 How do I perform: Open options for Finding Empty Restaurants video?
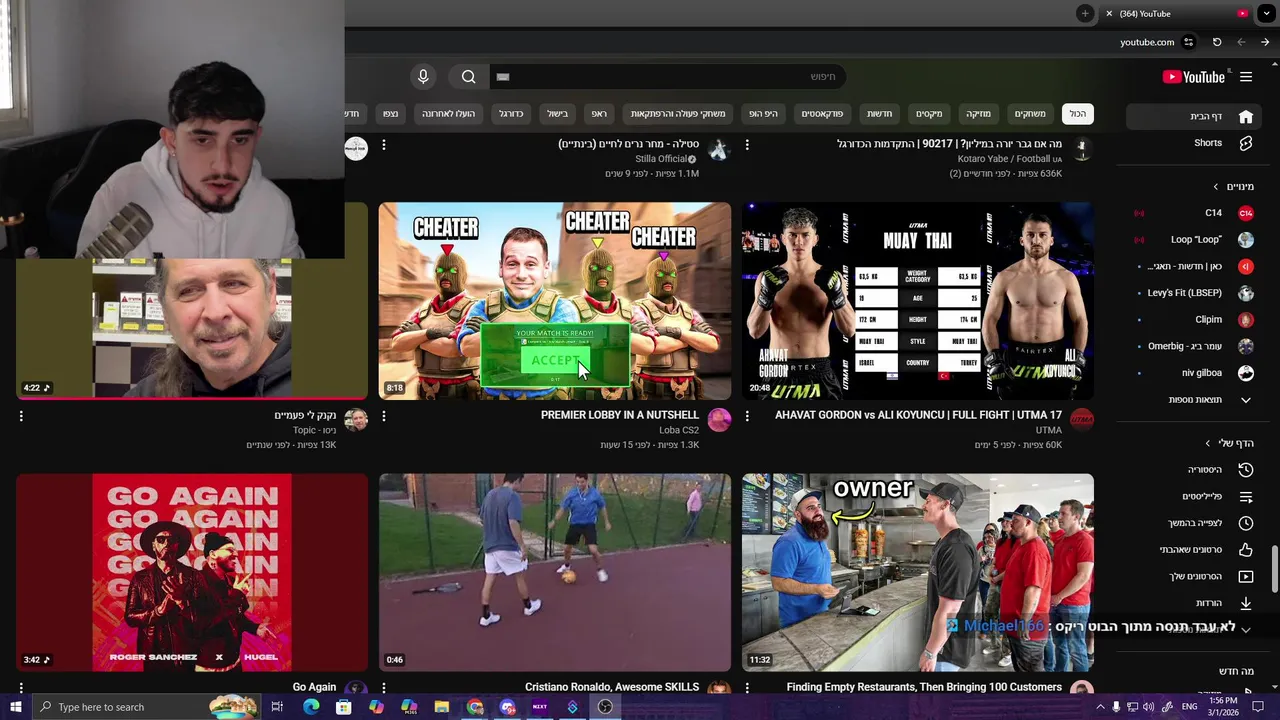(x=747, y=688)
